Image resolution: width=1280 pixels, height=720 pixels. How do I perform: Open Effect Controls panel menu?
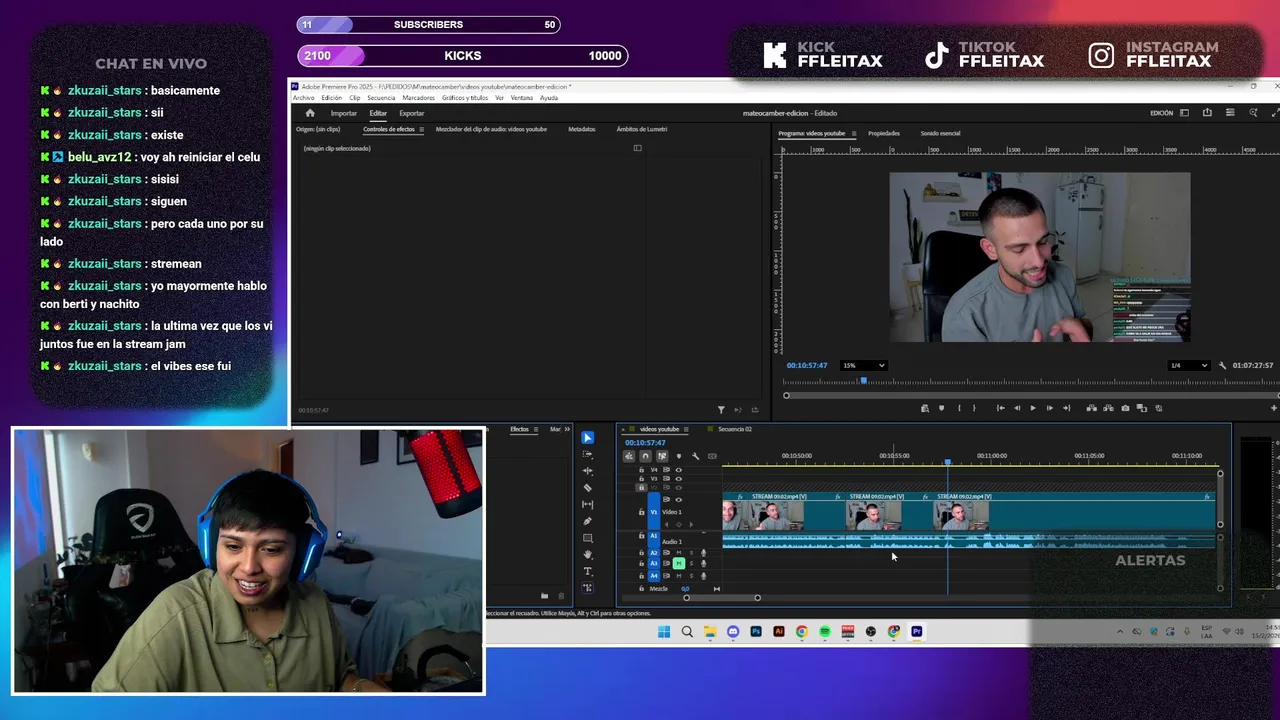click(421, 129)
